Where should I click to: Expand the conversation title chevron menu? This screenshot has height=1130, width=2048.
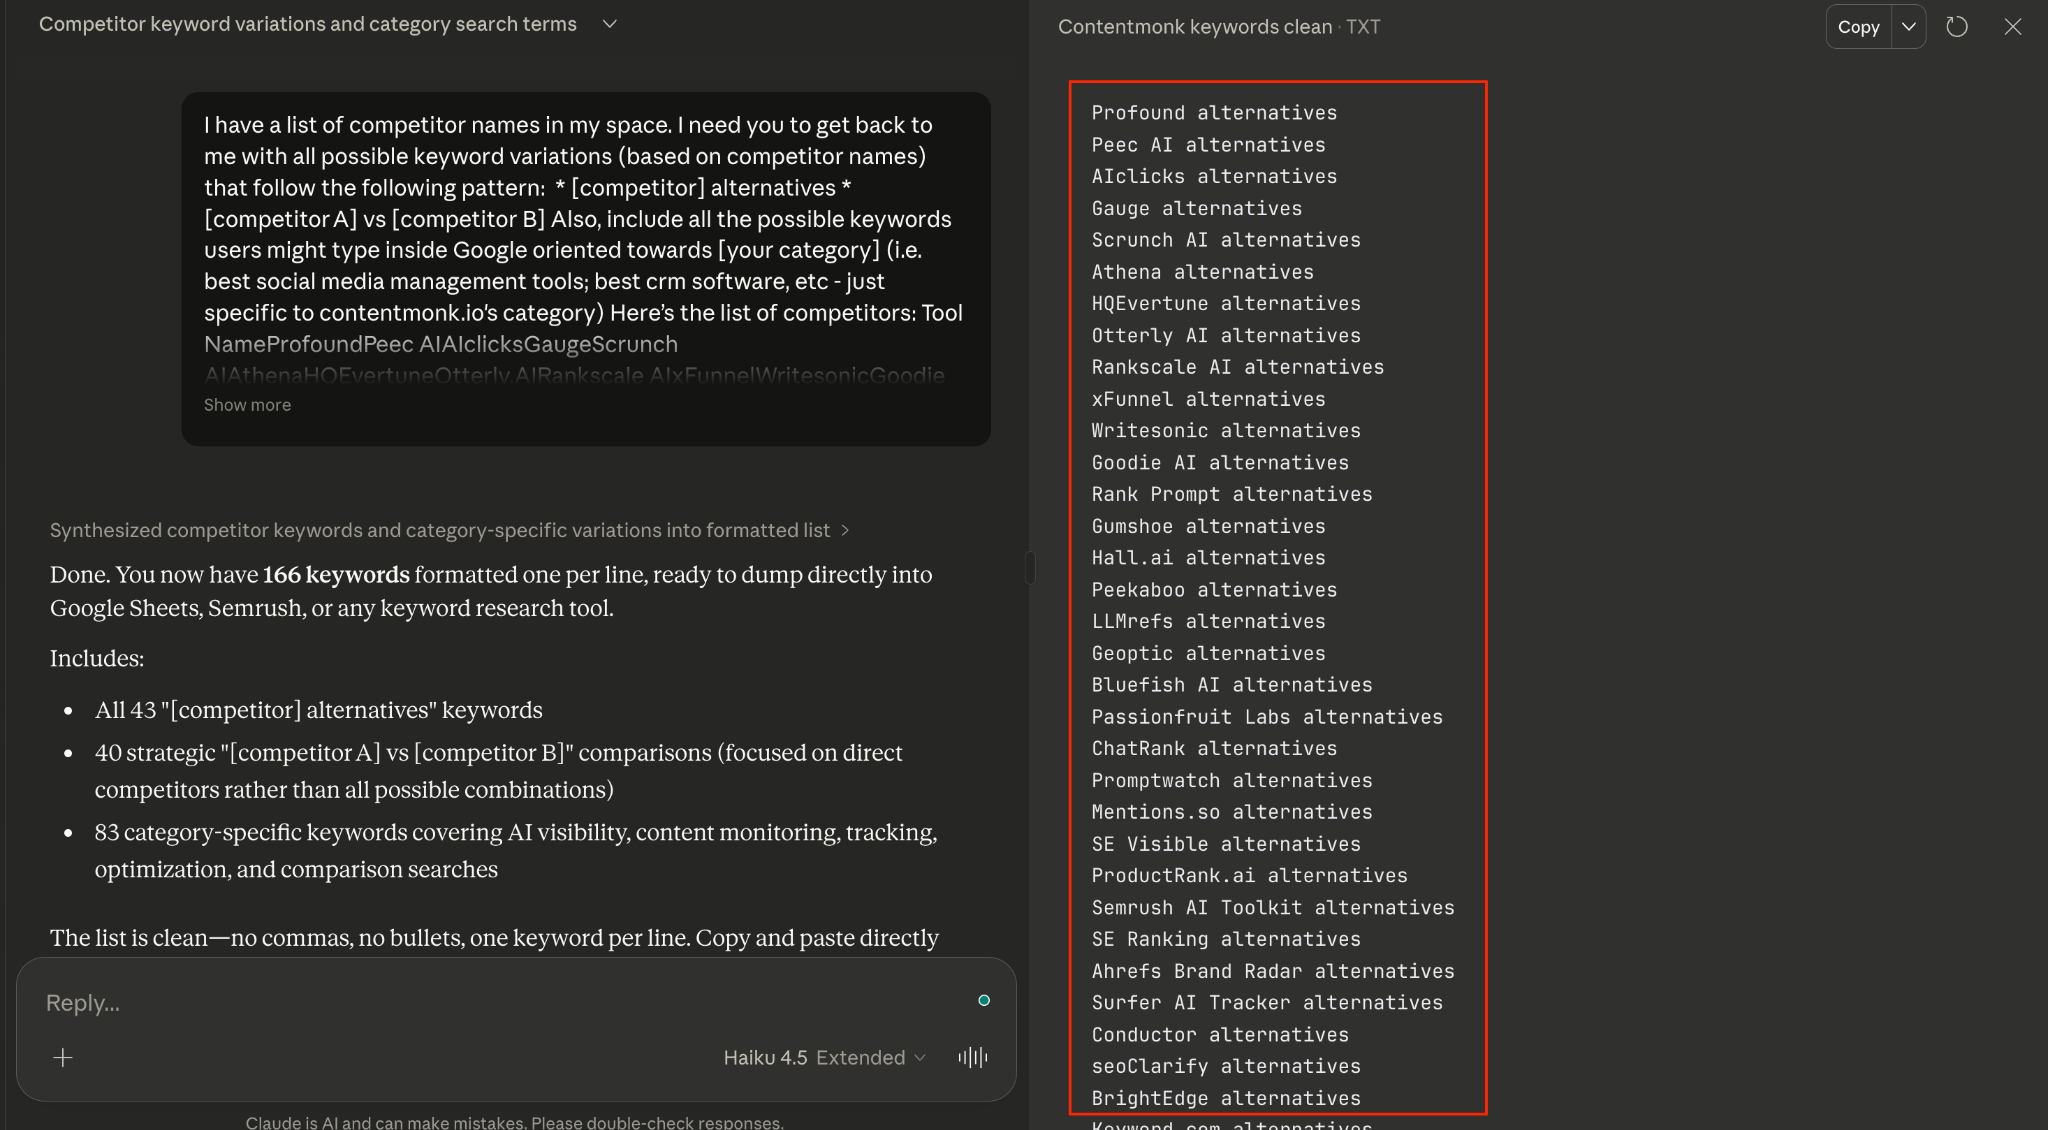point(610,24)
